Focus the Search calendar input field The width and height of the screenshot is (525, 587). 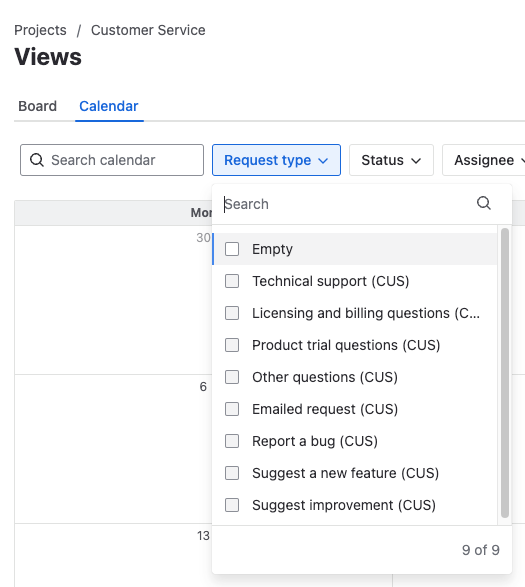point(112,160)
